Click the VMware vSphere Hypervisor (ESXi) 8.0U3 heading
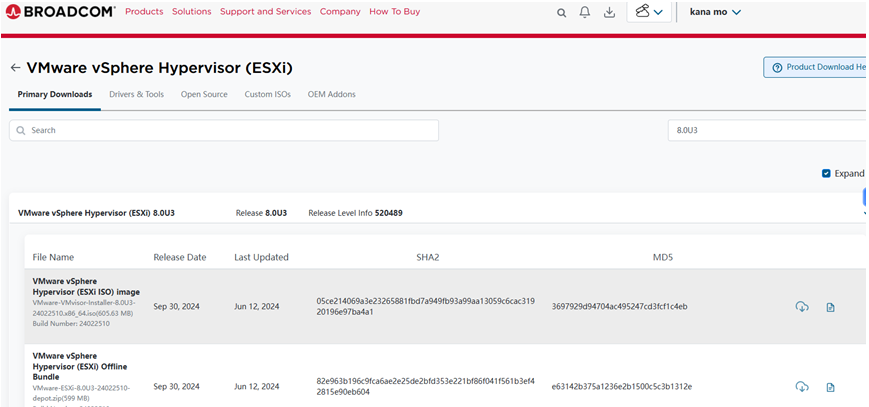This screenshot has width=869, height=407. 96,213
